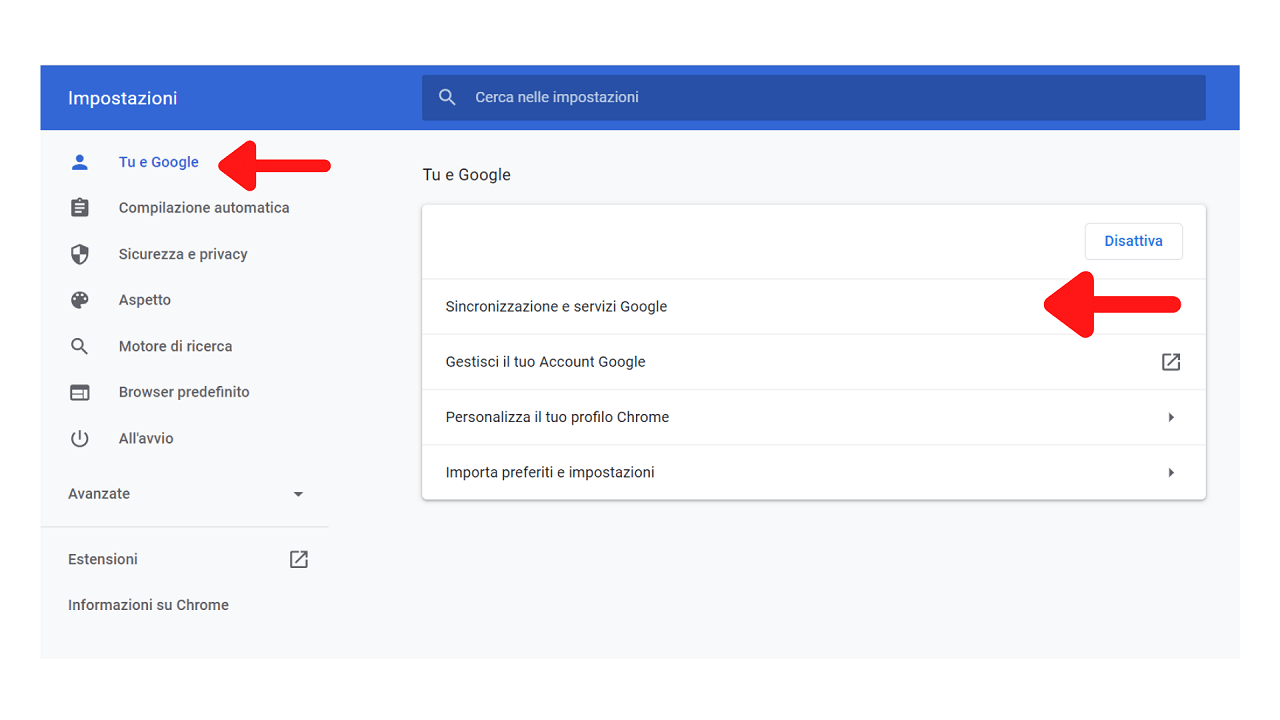Click the person icon beside Tu e Google

(x=80, y=162)
